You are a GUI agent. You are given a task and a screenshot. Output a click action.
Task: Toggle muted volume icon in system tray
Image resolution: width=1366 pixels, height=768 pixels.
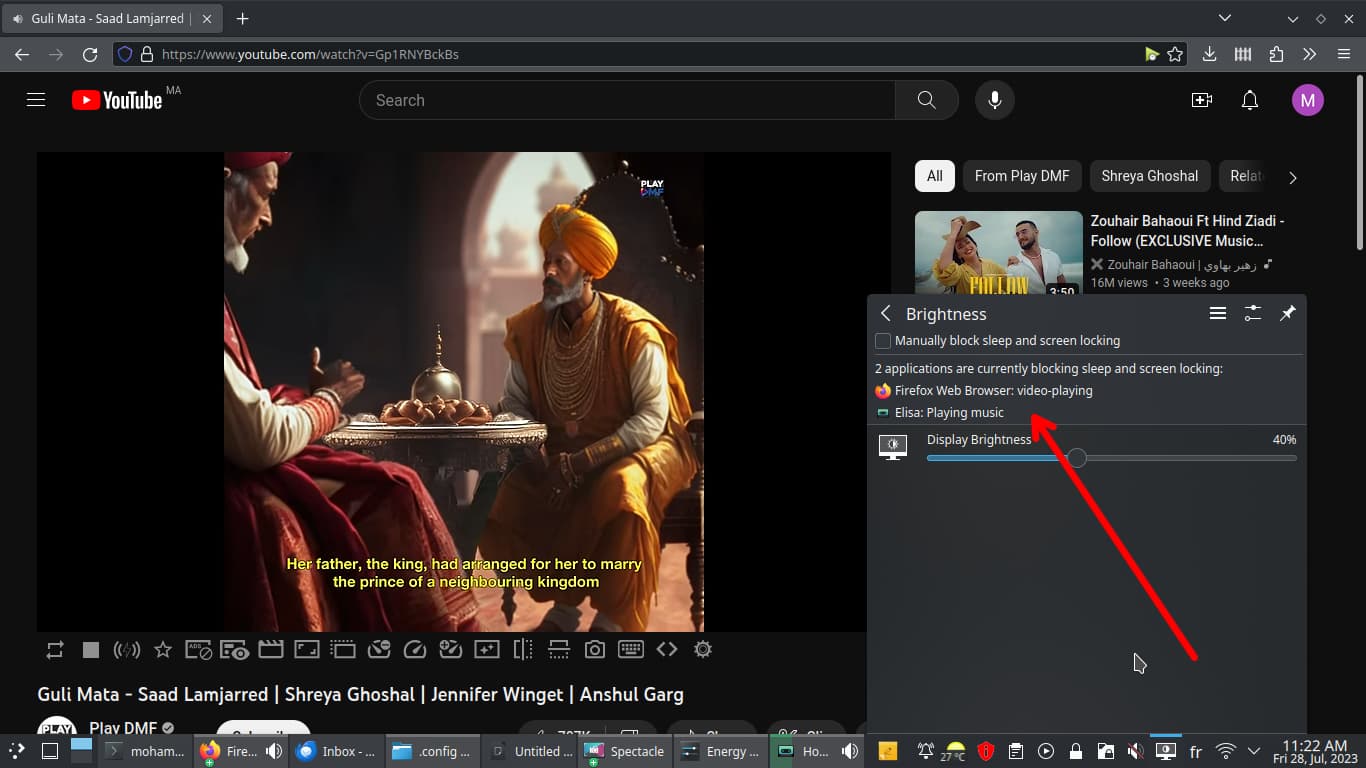point(1135,751)
